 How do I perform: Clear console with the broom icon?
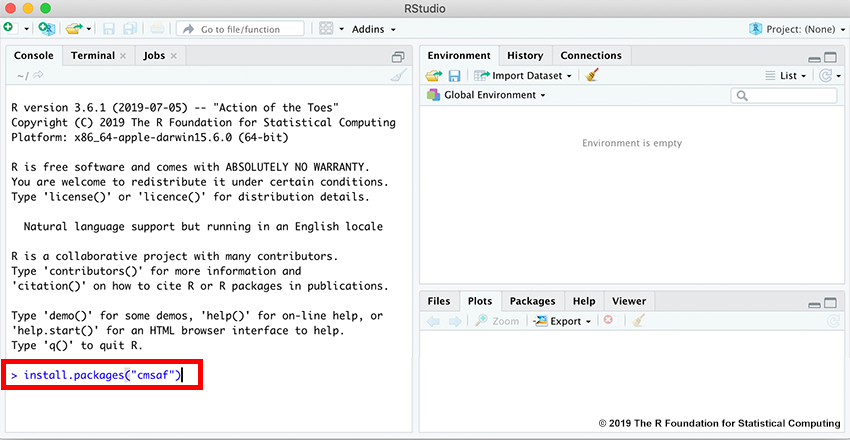(398, 75)
